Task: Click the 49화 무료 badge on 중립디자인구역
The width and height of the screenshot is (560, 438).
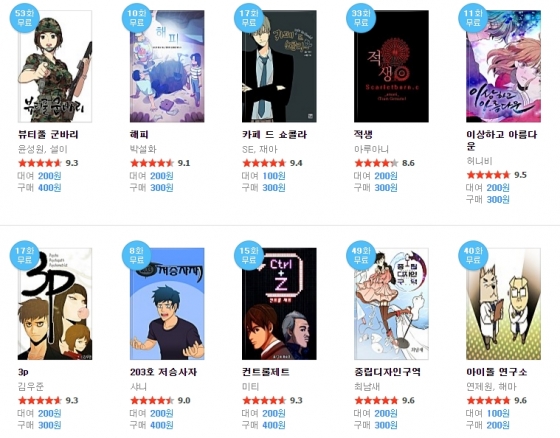Action: (361, 255)
